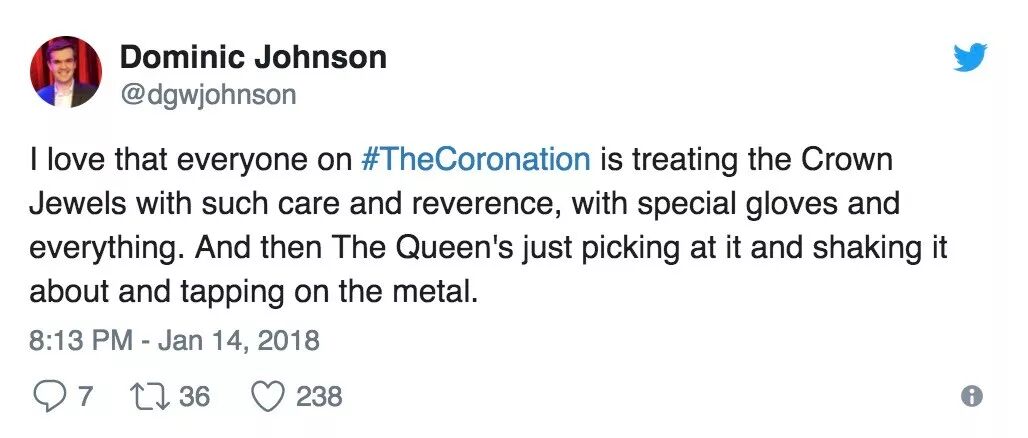Image resolution: width=1028 pixels, height=438 pixels.
Task: Open Dominic Johnson's profile picture
Action: pyautogui.click(x=66, y=71)
